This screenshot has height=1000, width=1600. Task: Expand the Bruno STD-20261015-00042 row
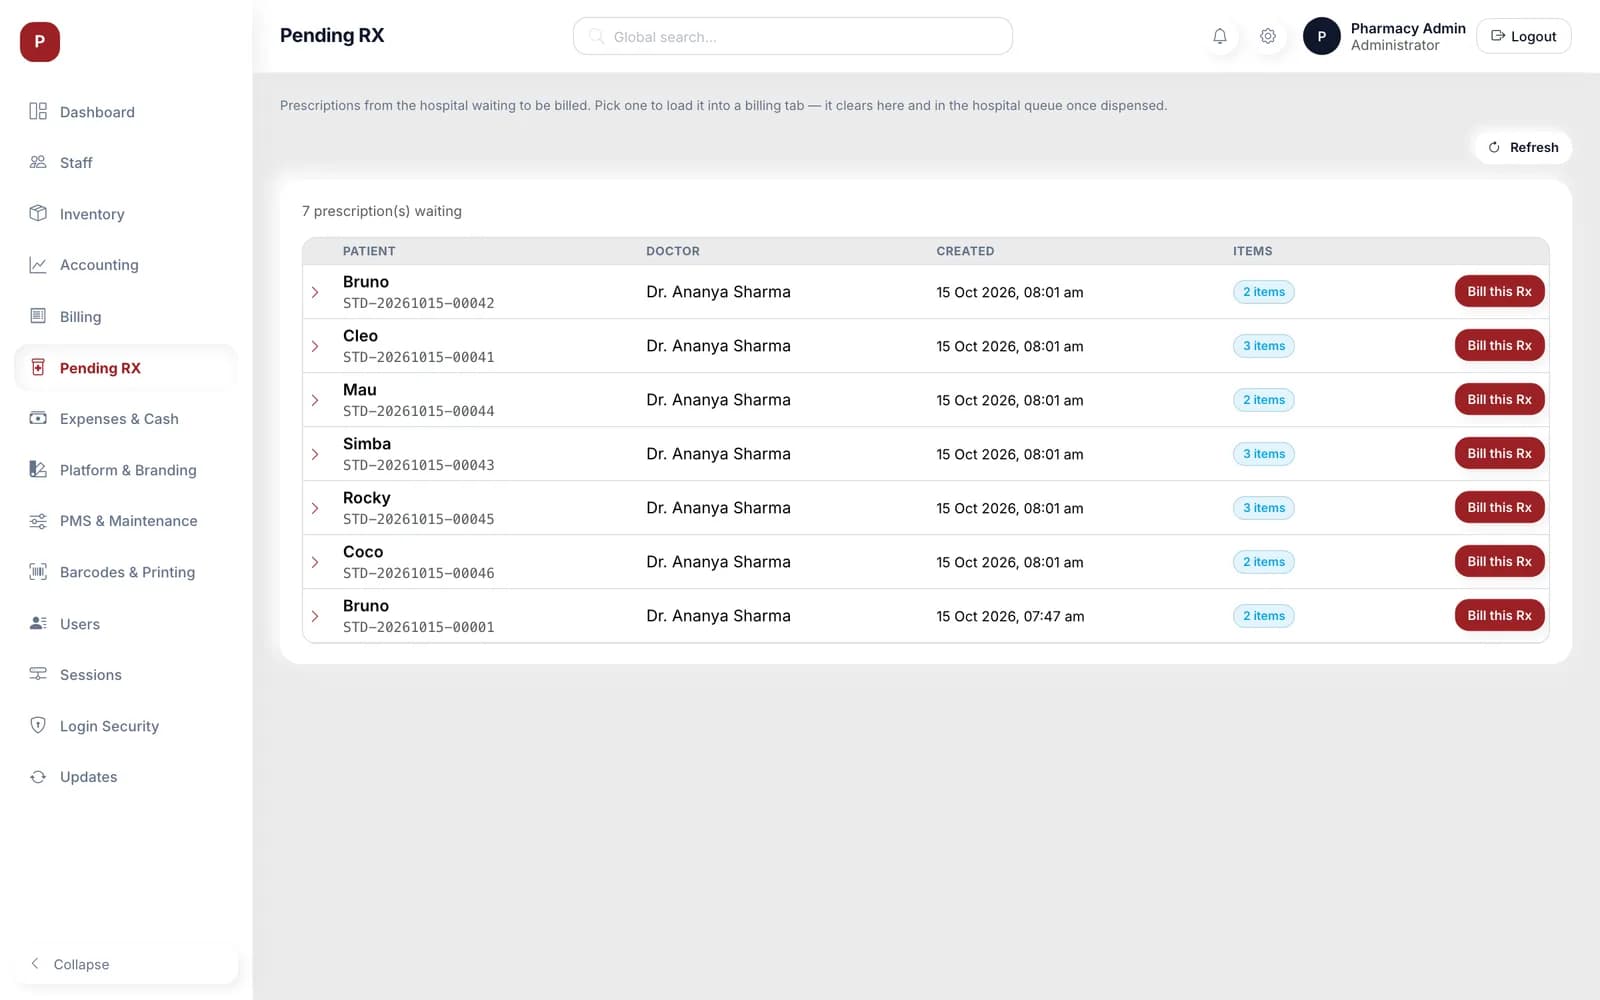[x=315, y=292]
